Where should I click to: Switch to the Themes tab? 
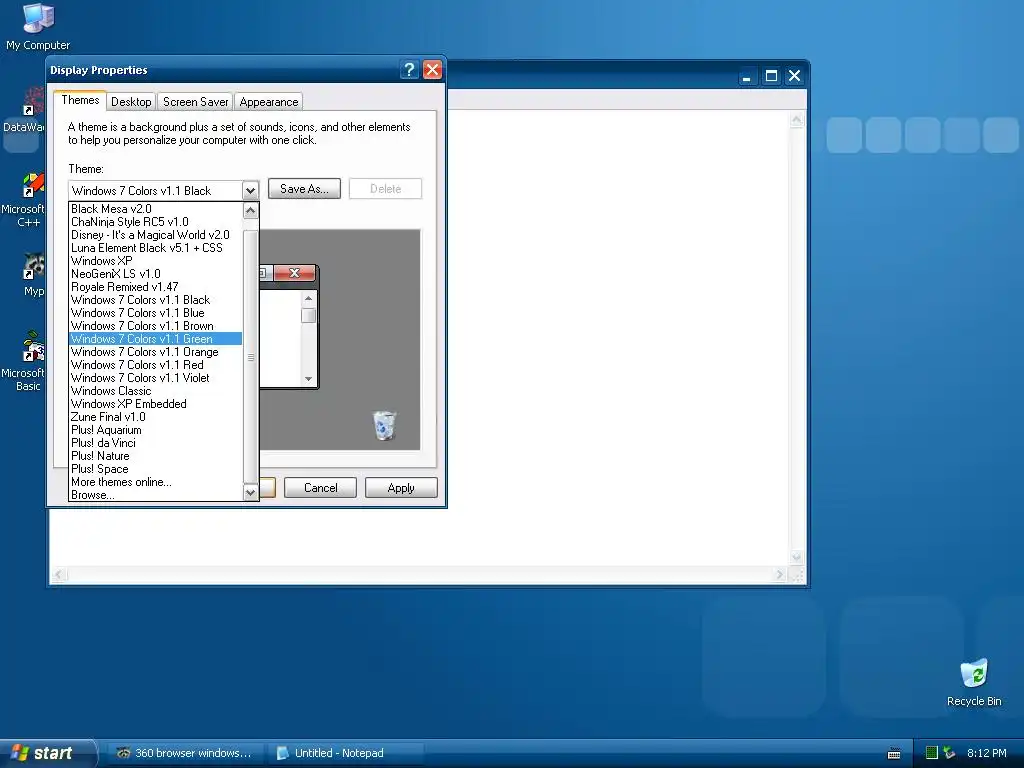pyautogui.click(x=80, y=100)
